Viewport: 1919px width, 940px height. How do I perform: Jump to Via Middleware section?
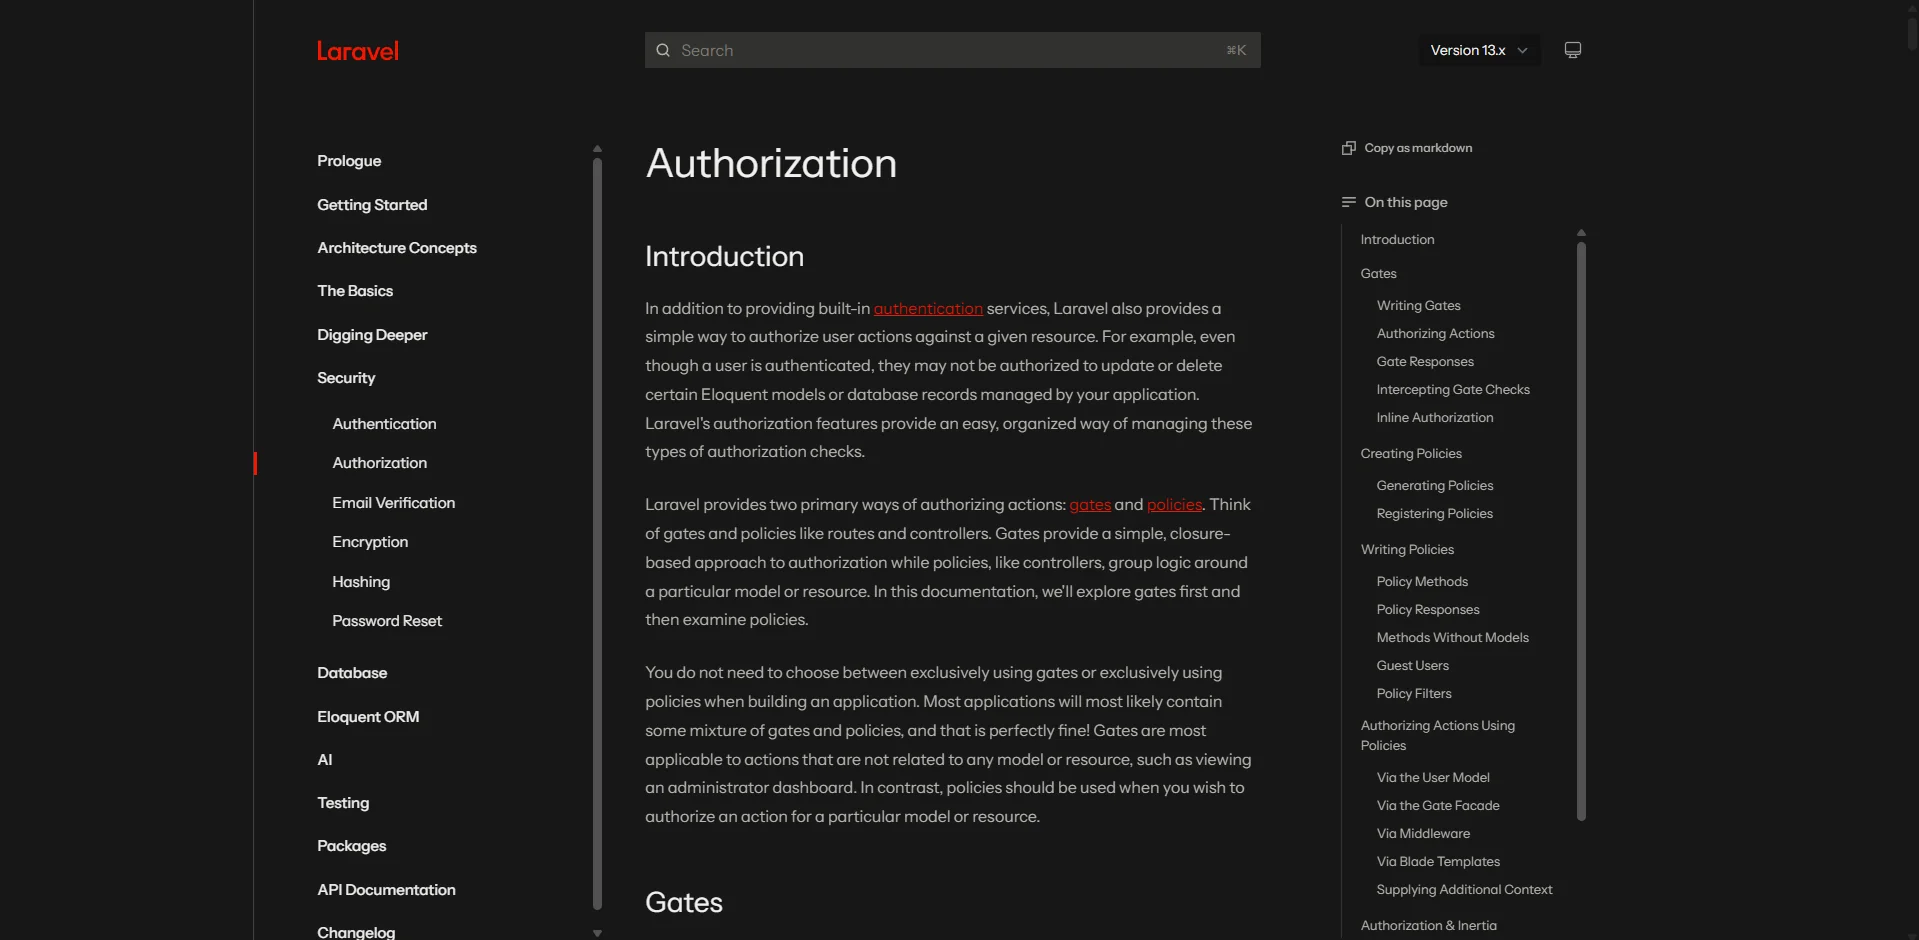click(1423, 834)
